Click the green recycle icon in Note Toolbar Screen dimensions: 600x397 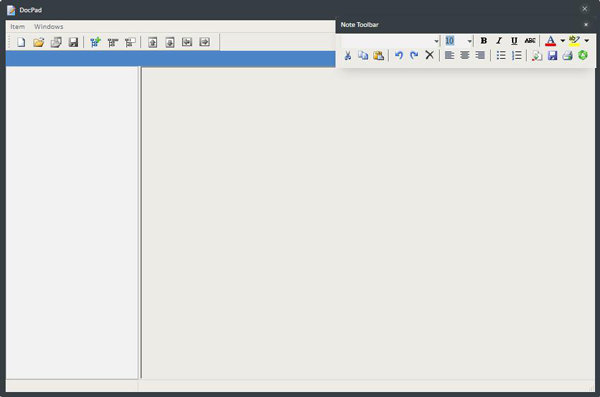(583, 55)
